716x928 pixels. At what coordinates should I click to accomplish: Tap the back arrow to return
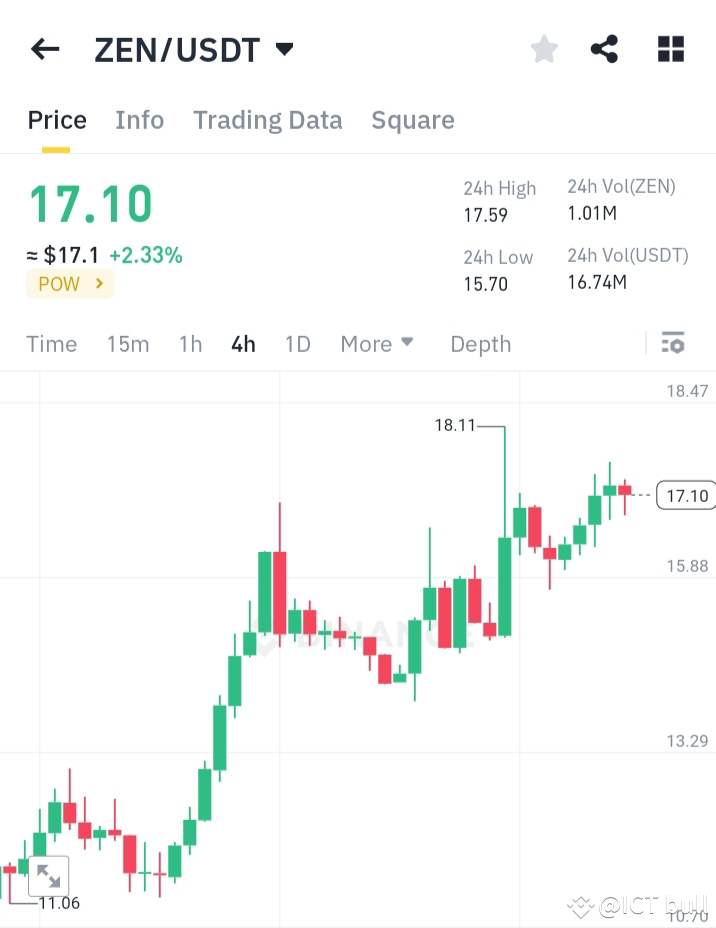pyautogui.click(x=44, y=48)
